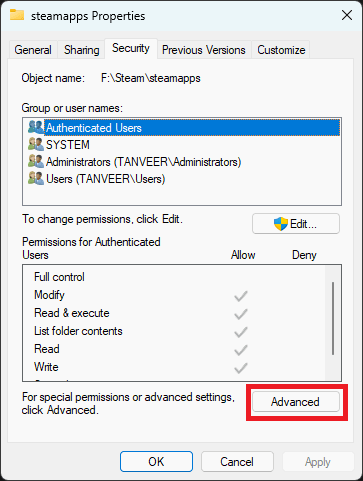This screenshot has width=363, height=481.
Task: Click the shield icon on Edit button
Action: [x=281, y=224]
